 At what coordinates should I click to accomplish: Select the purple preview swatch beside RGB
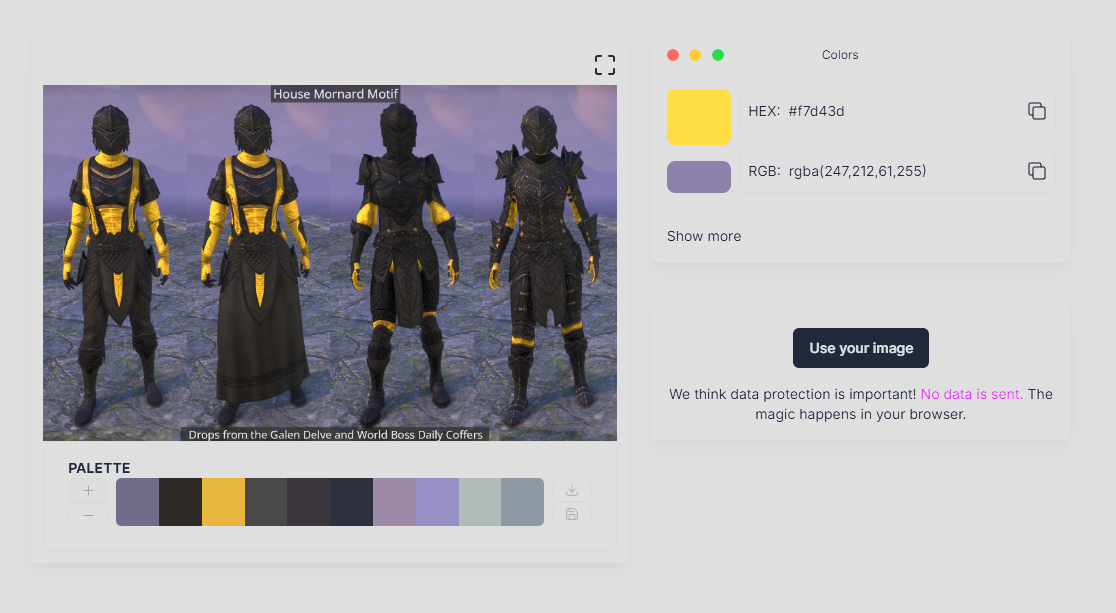click(x=699, y=177)
